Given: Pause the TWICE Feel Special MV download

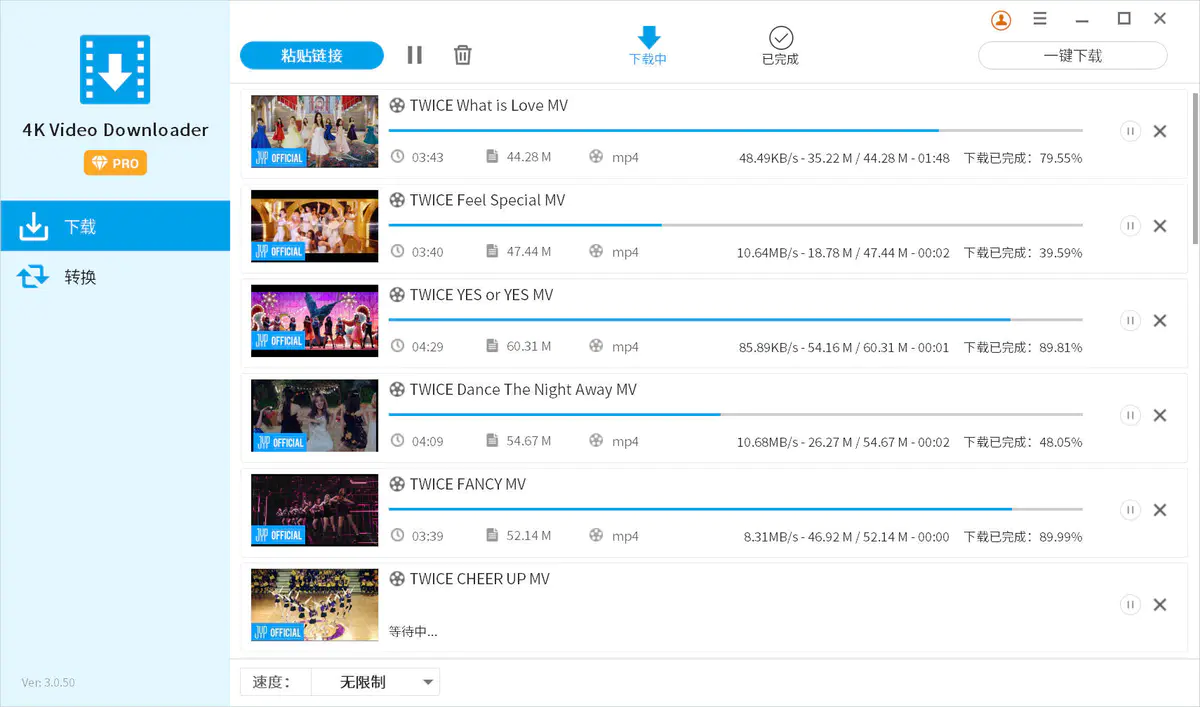Looking at the screenshot, I should tap(1130, 226).
